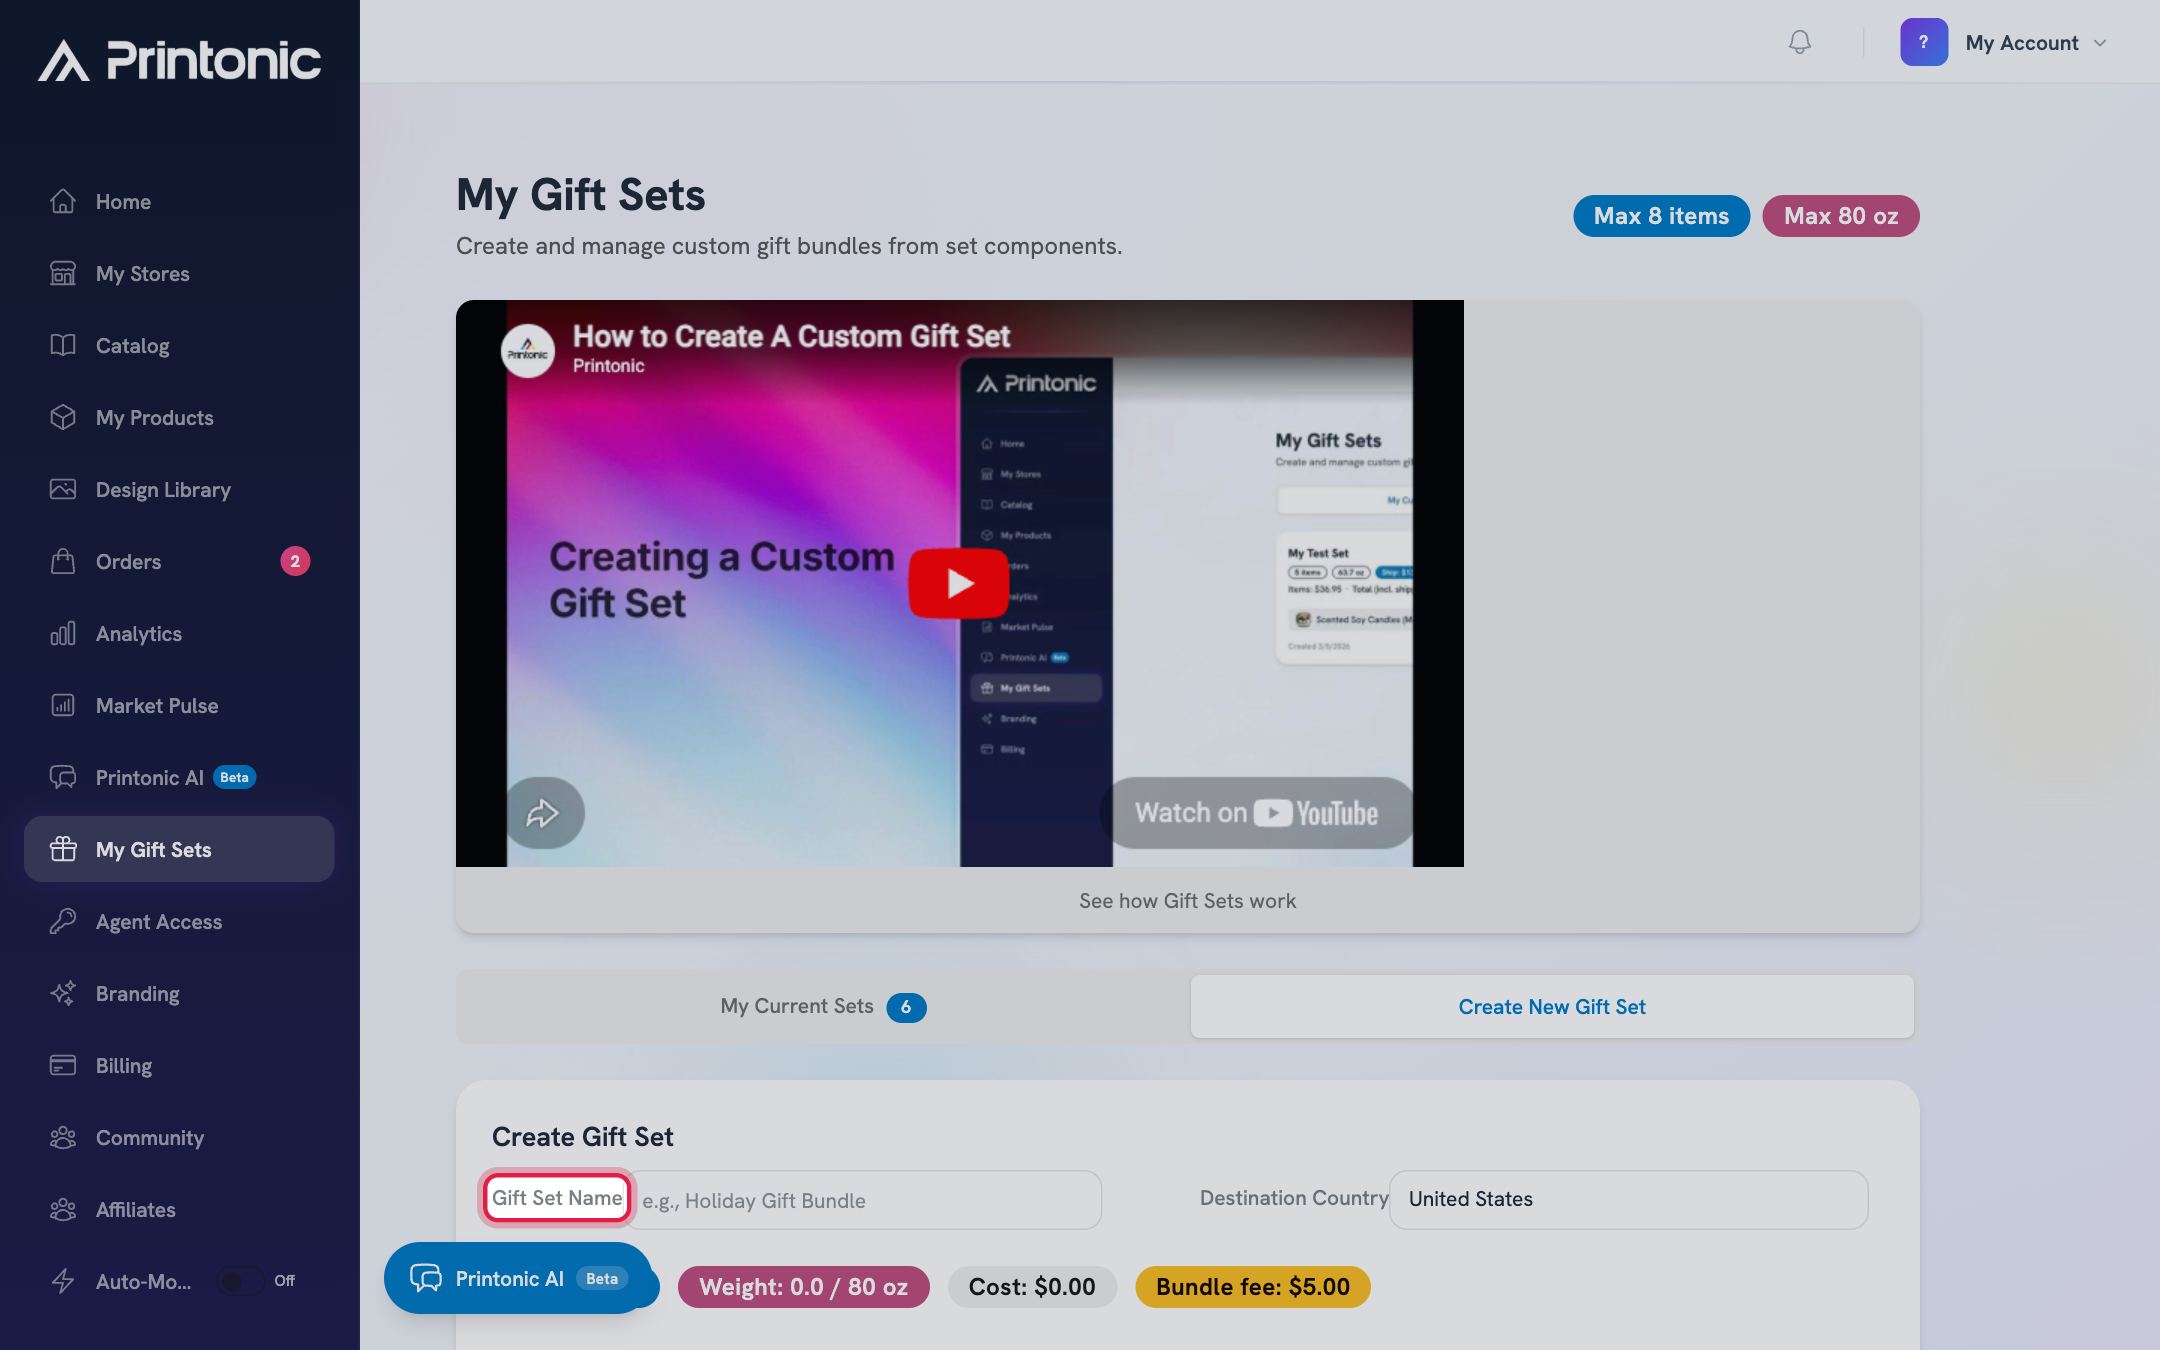Open the Billing menu item

pos(179,1065)
